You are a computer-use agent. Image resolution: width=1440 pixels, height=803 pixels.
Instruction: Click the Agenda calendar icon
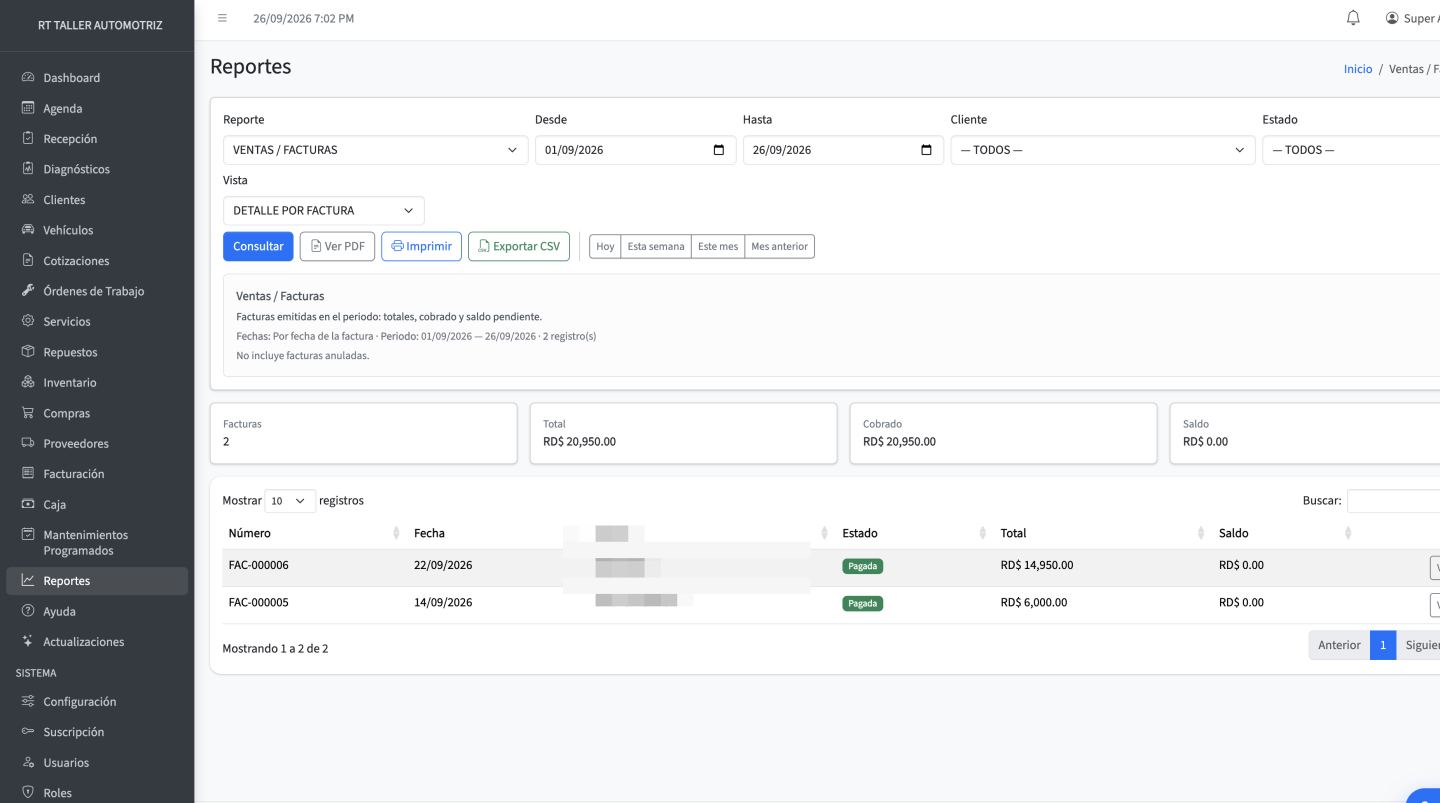click(28, 108)
